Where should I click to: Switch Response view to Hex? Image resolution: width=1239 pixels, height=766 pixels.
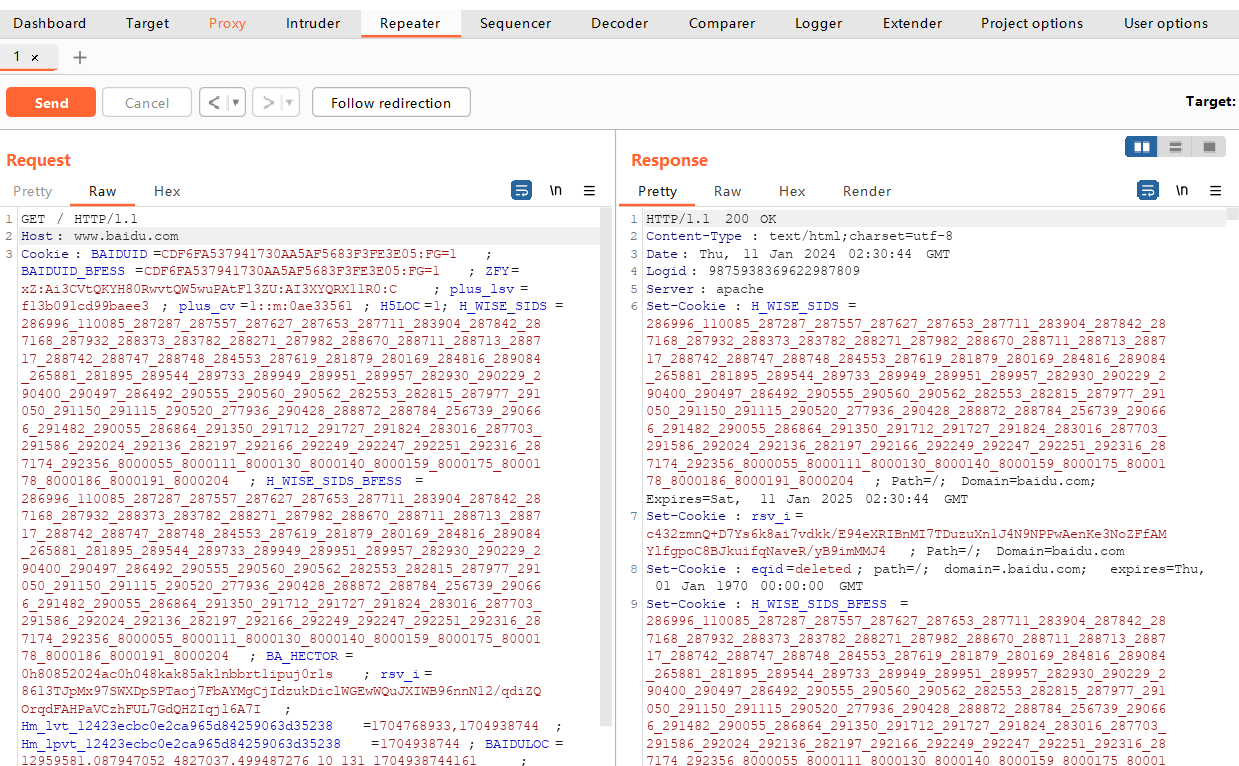[792, 191]
